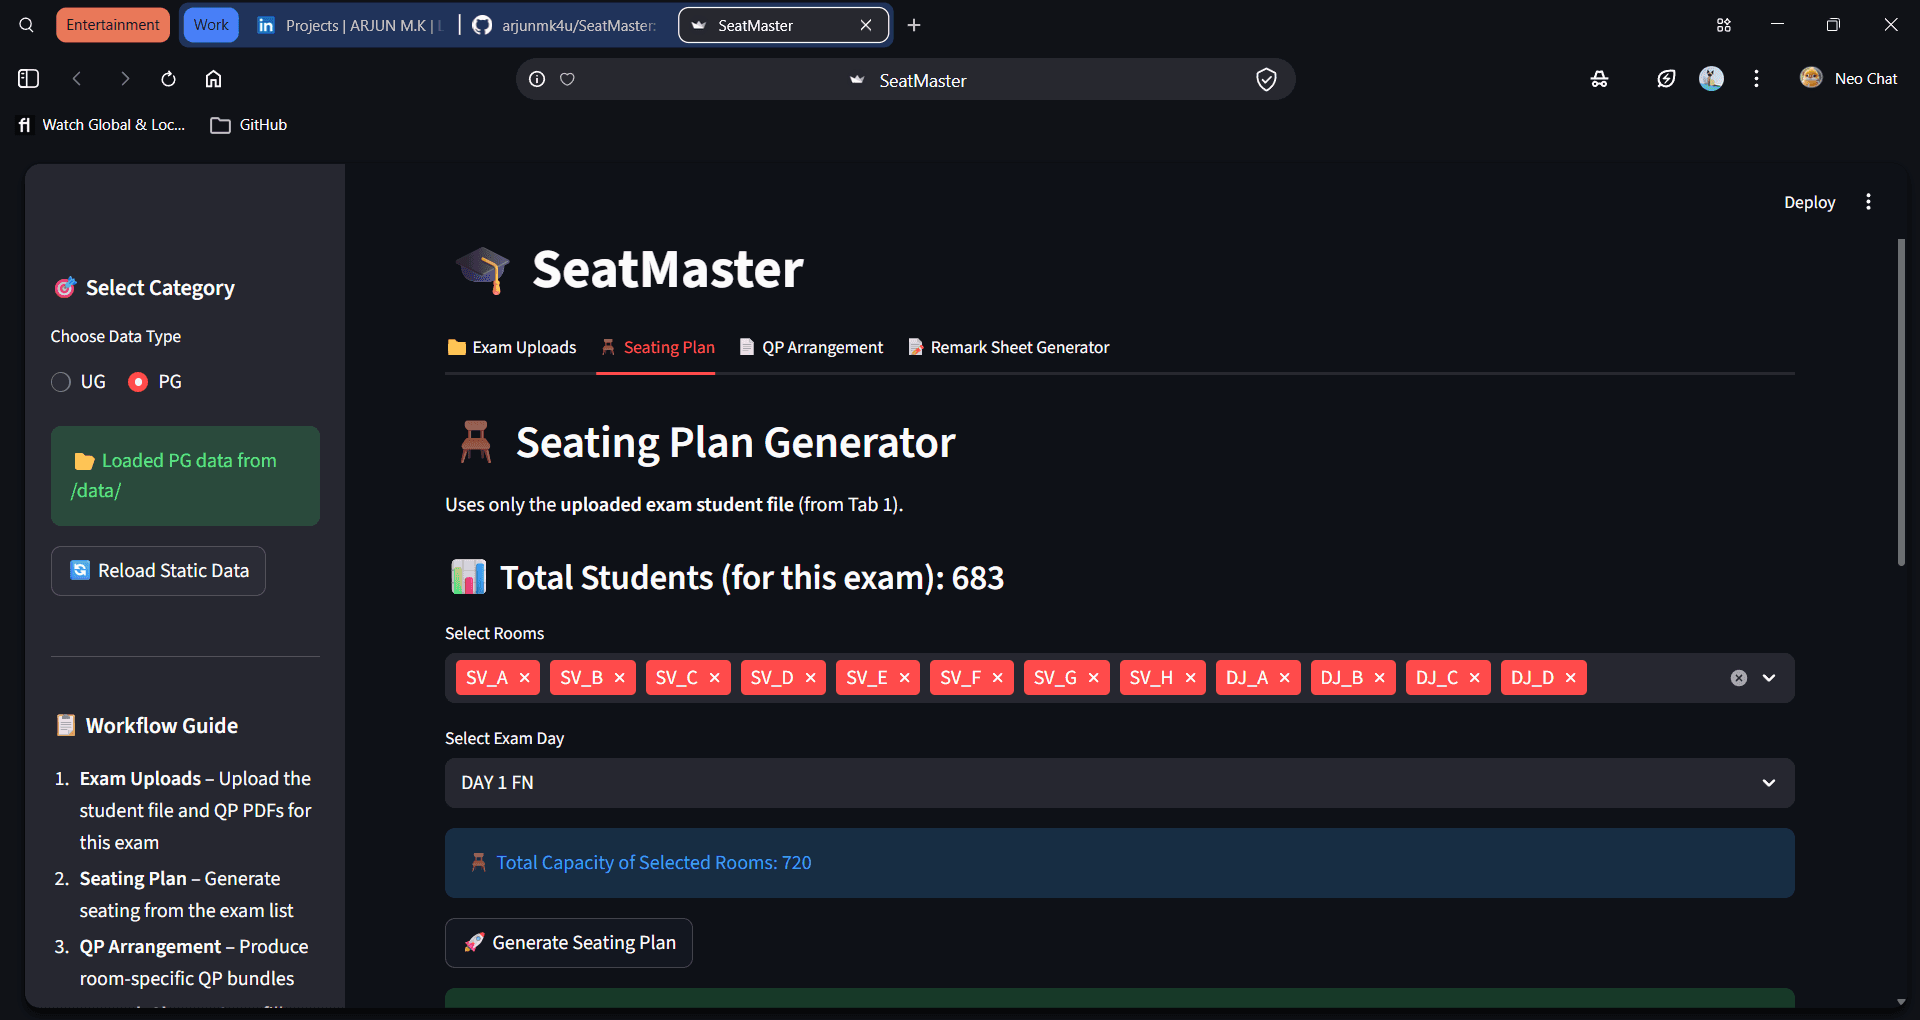The height and width of the screenshot is (1020, 1920).
Task: Open the browser three-dot menu
Action: (x=1756, y=78)
